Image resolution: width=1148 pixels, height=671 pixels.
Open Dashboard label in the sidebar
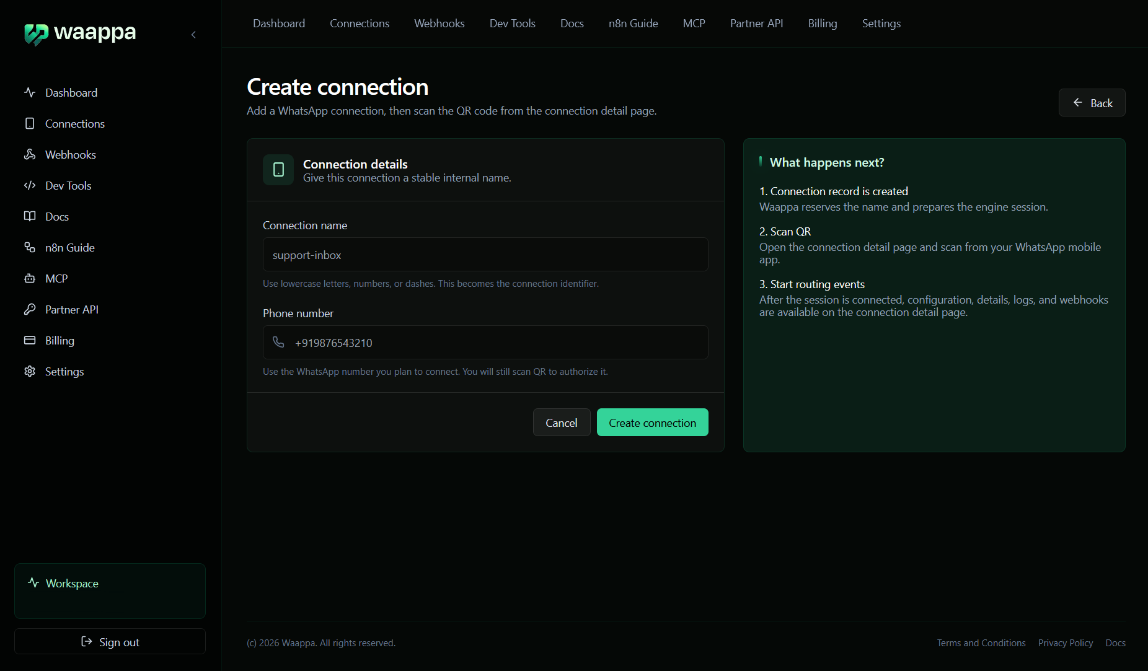(x=71, y=93)
